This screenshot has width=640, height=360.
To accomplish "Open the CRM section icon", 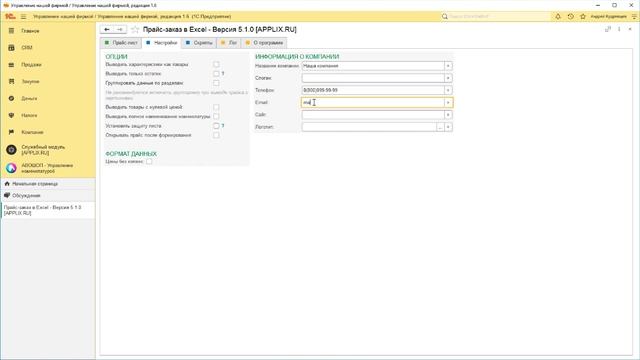I will (11, 48).
